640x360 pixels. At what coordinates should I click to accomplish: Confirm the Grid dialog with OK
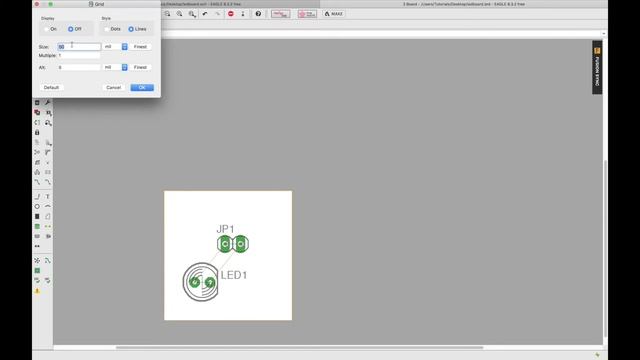(x=142, y=87)
